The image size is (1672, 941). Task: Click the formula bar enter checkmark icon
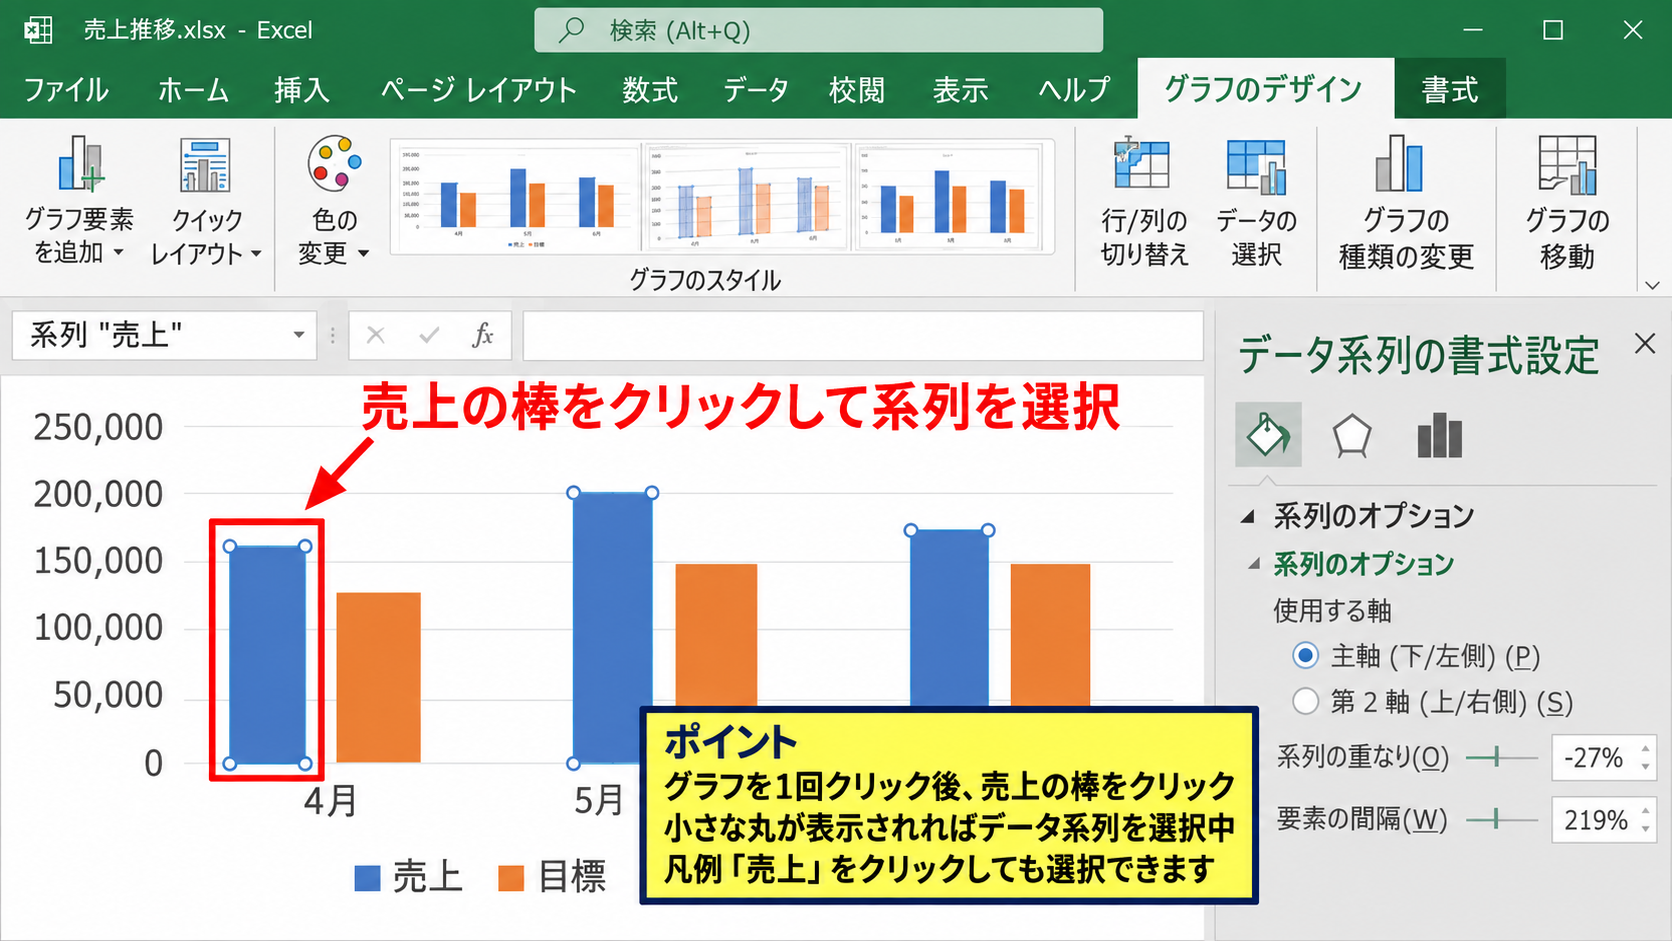pyautogui.click(x=429, y=335)
